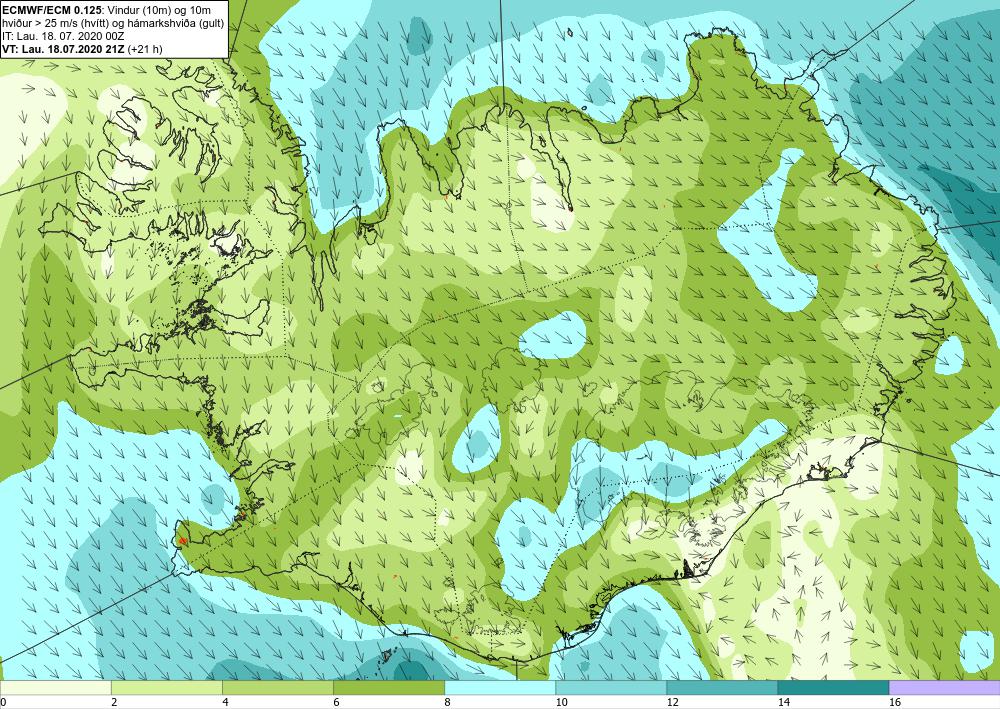The height and width of the screenshot is (709, 1000).
Task: Click the 'VT: Lau. 18.07.2020 21Z' valid time line
Action: pyautogui.click(x=63, y=49)
